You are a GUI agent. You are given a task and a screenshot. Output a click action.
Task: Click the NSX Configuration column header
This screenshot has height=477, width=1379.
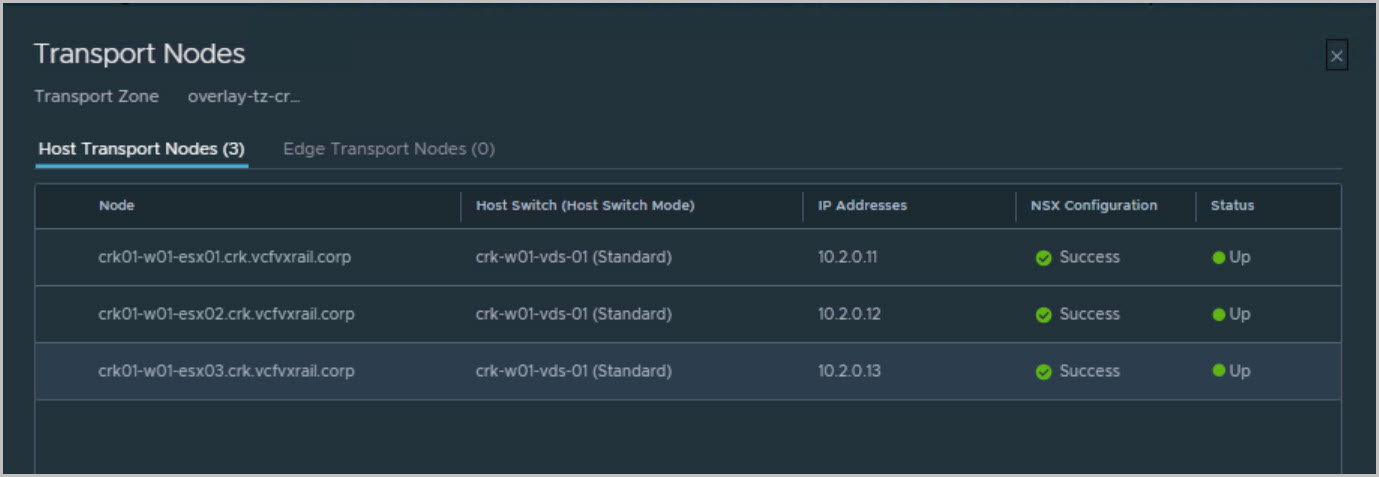tap(1093, 206)
